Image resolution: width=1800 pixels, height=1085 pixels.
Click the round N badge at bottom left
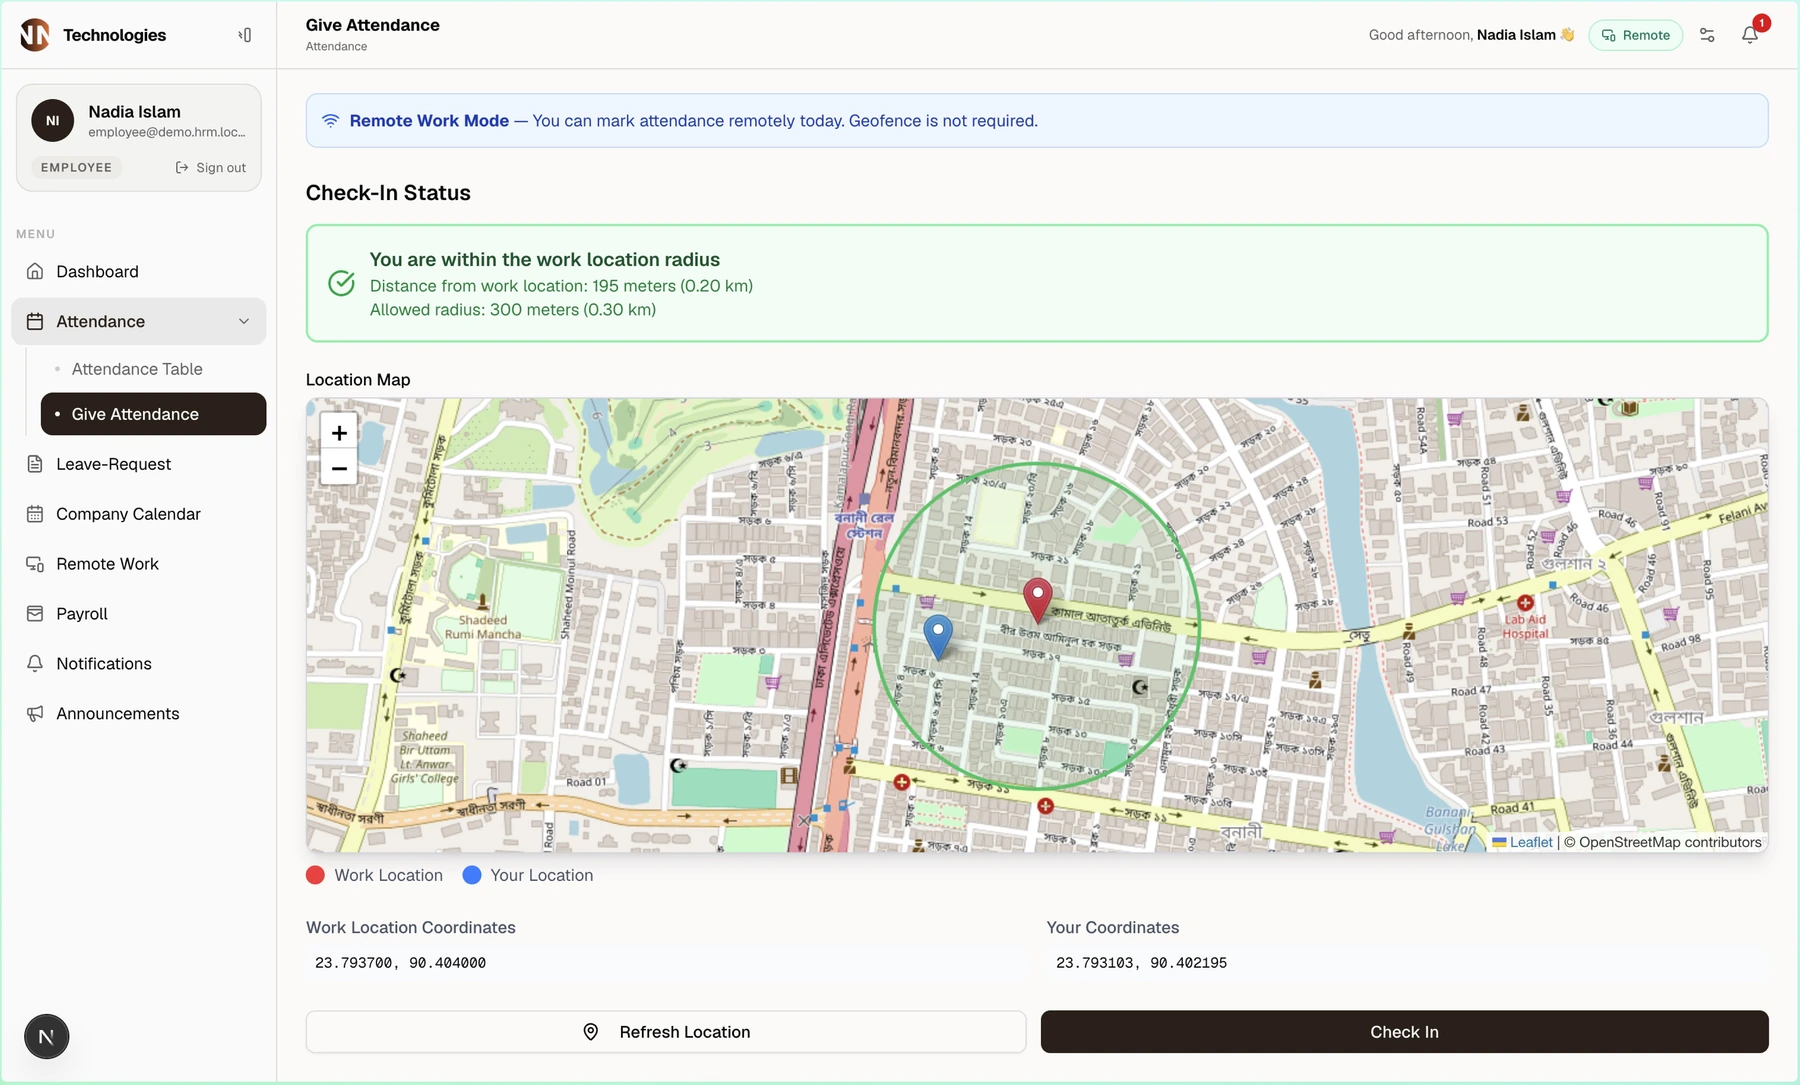(47, 1037)
